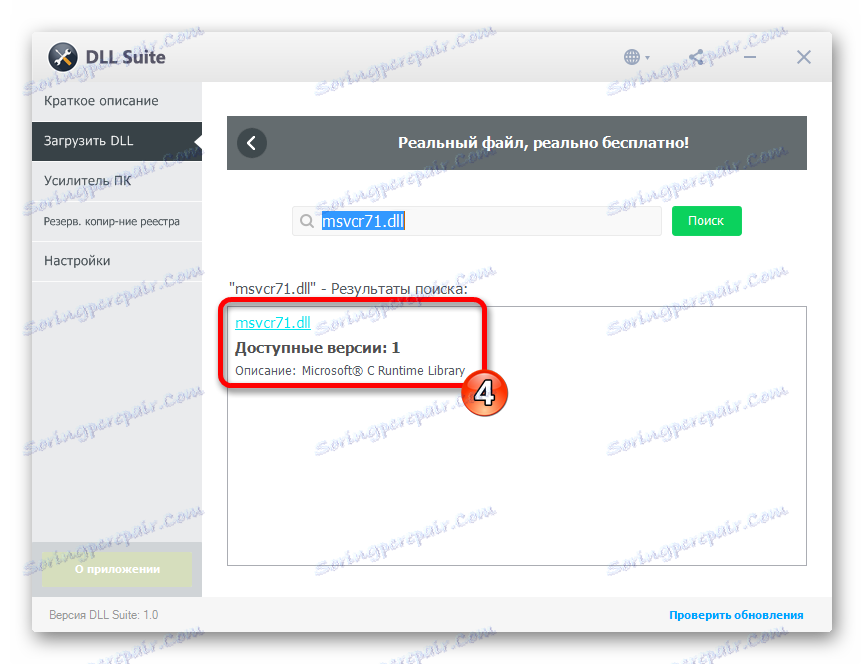The height and width of the screenshot is (664, 864).
Task: Close the DLL Suite window
Action: click(x=803, y=57)
